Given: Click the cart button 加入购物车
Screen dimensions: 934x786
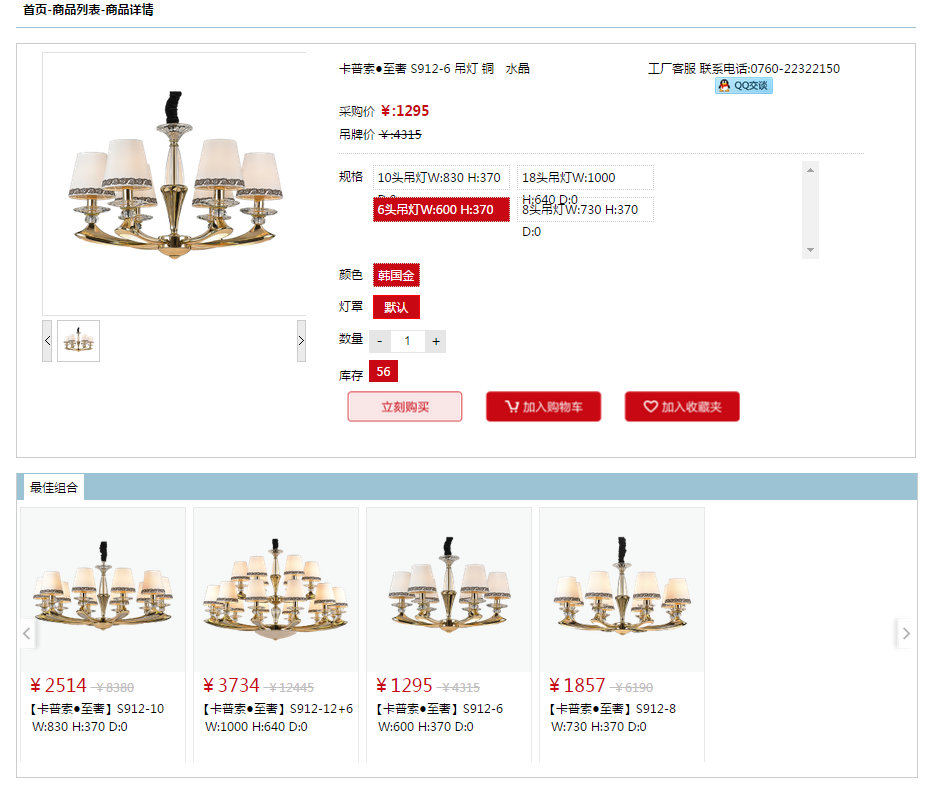Looking at the screenshot, I should [543, 407].
